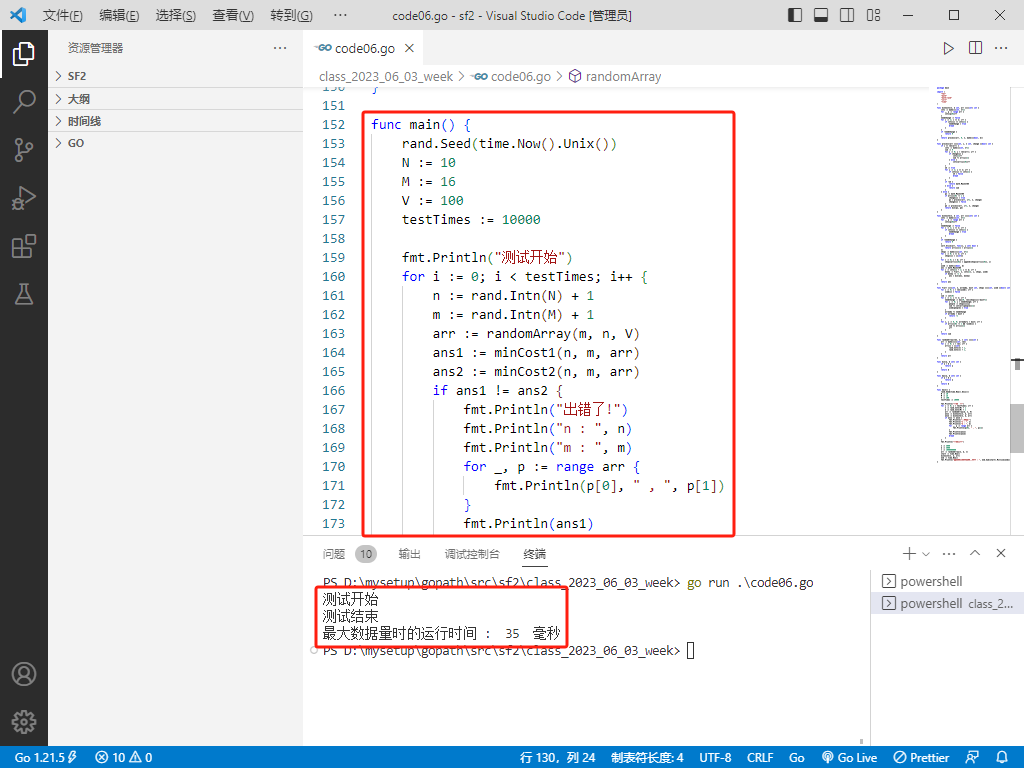Click line number 166 in the gutter
This screenshot has width=1024, height=768.
tap(333, 391)
